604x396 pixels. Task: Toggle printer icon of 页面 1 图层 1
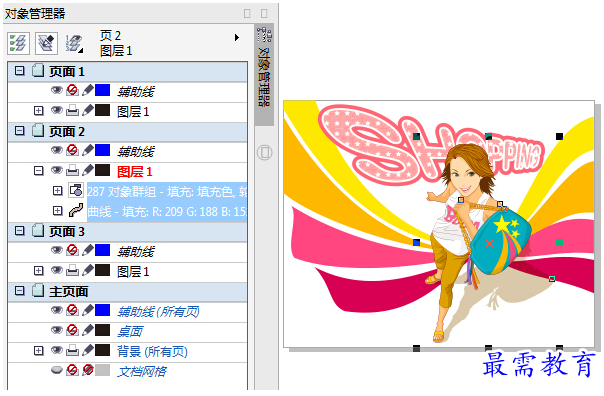72,111
